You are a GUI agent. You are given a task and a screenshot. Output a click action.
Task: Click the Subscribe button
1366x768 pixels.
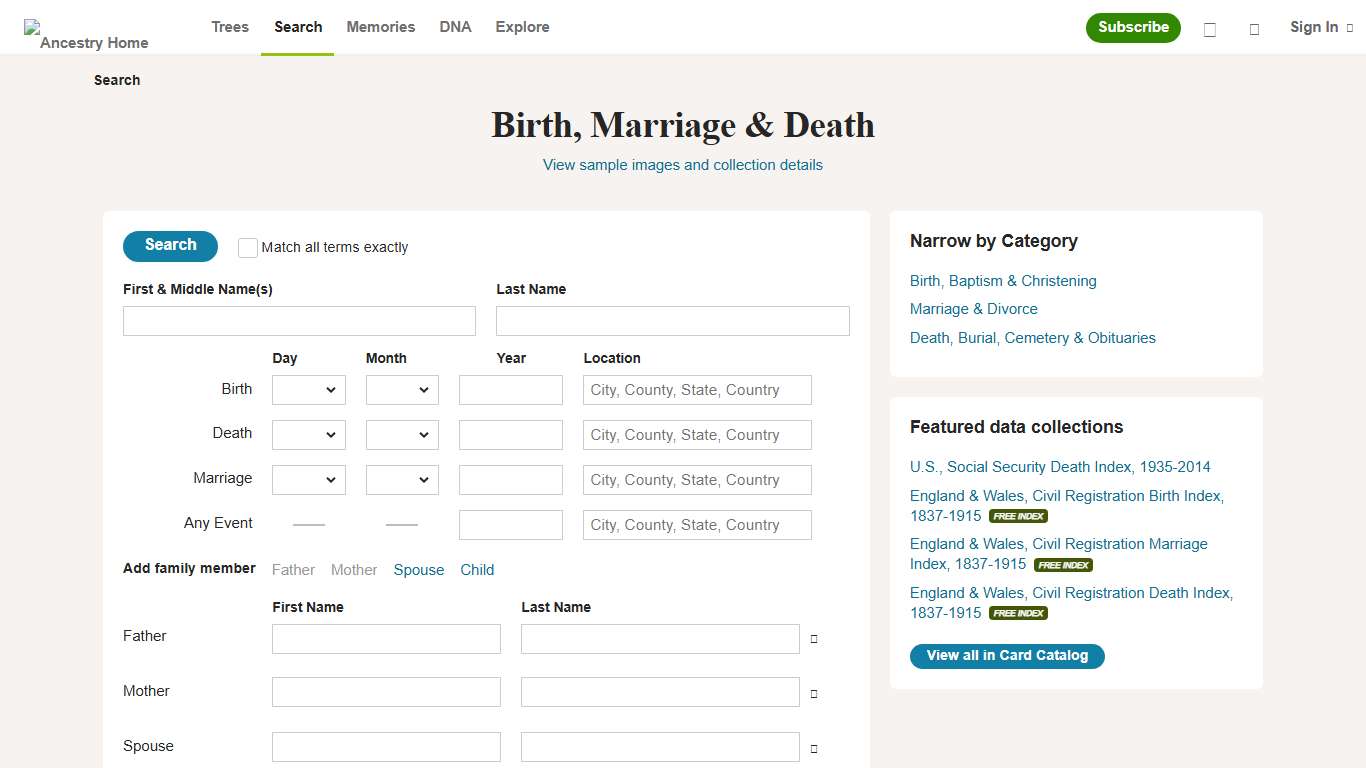click(1133, 28)
